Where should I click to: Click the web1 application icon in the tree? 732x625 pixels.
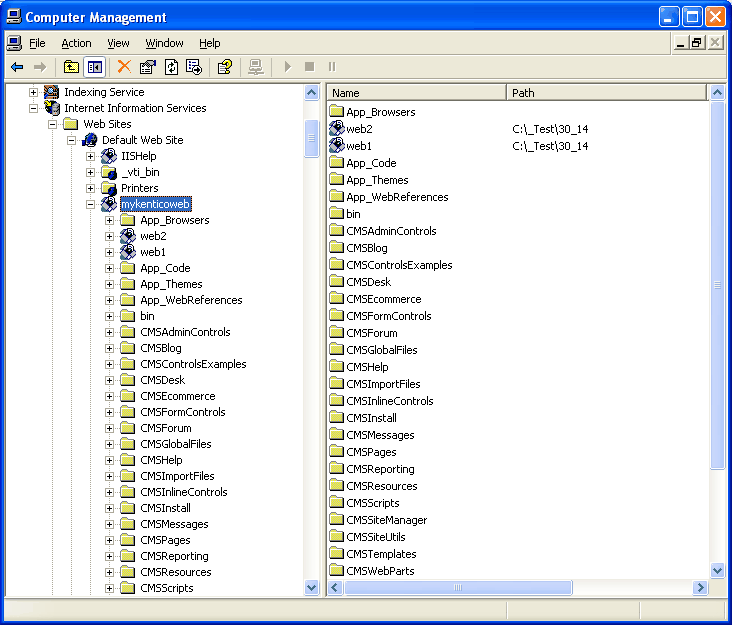[x=128, y=252]
